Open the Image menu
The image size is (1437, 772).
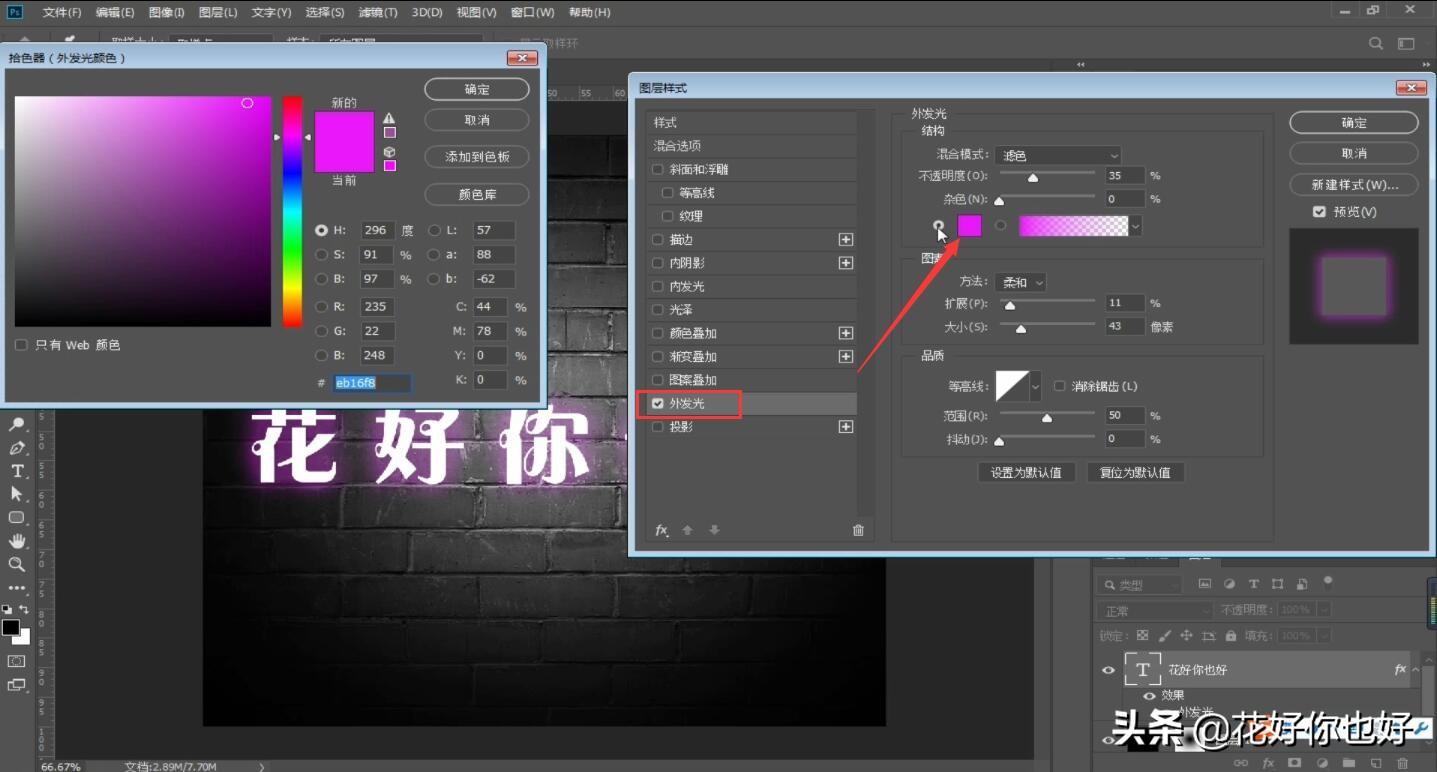click(x=166, y=13)
